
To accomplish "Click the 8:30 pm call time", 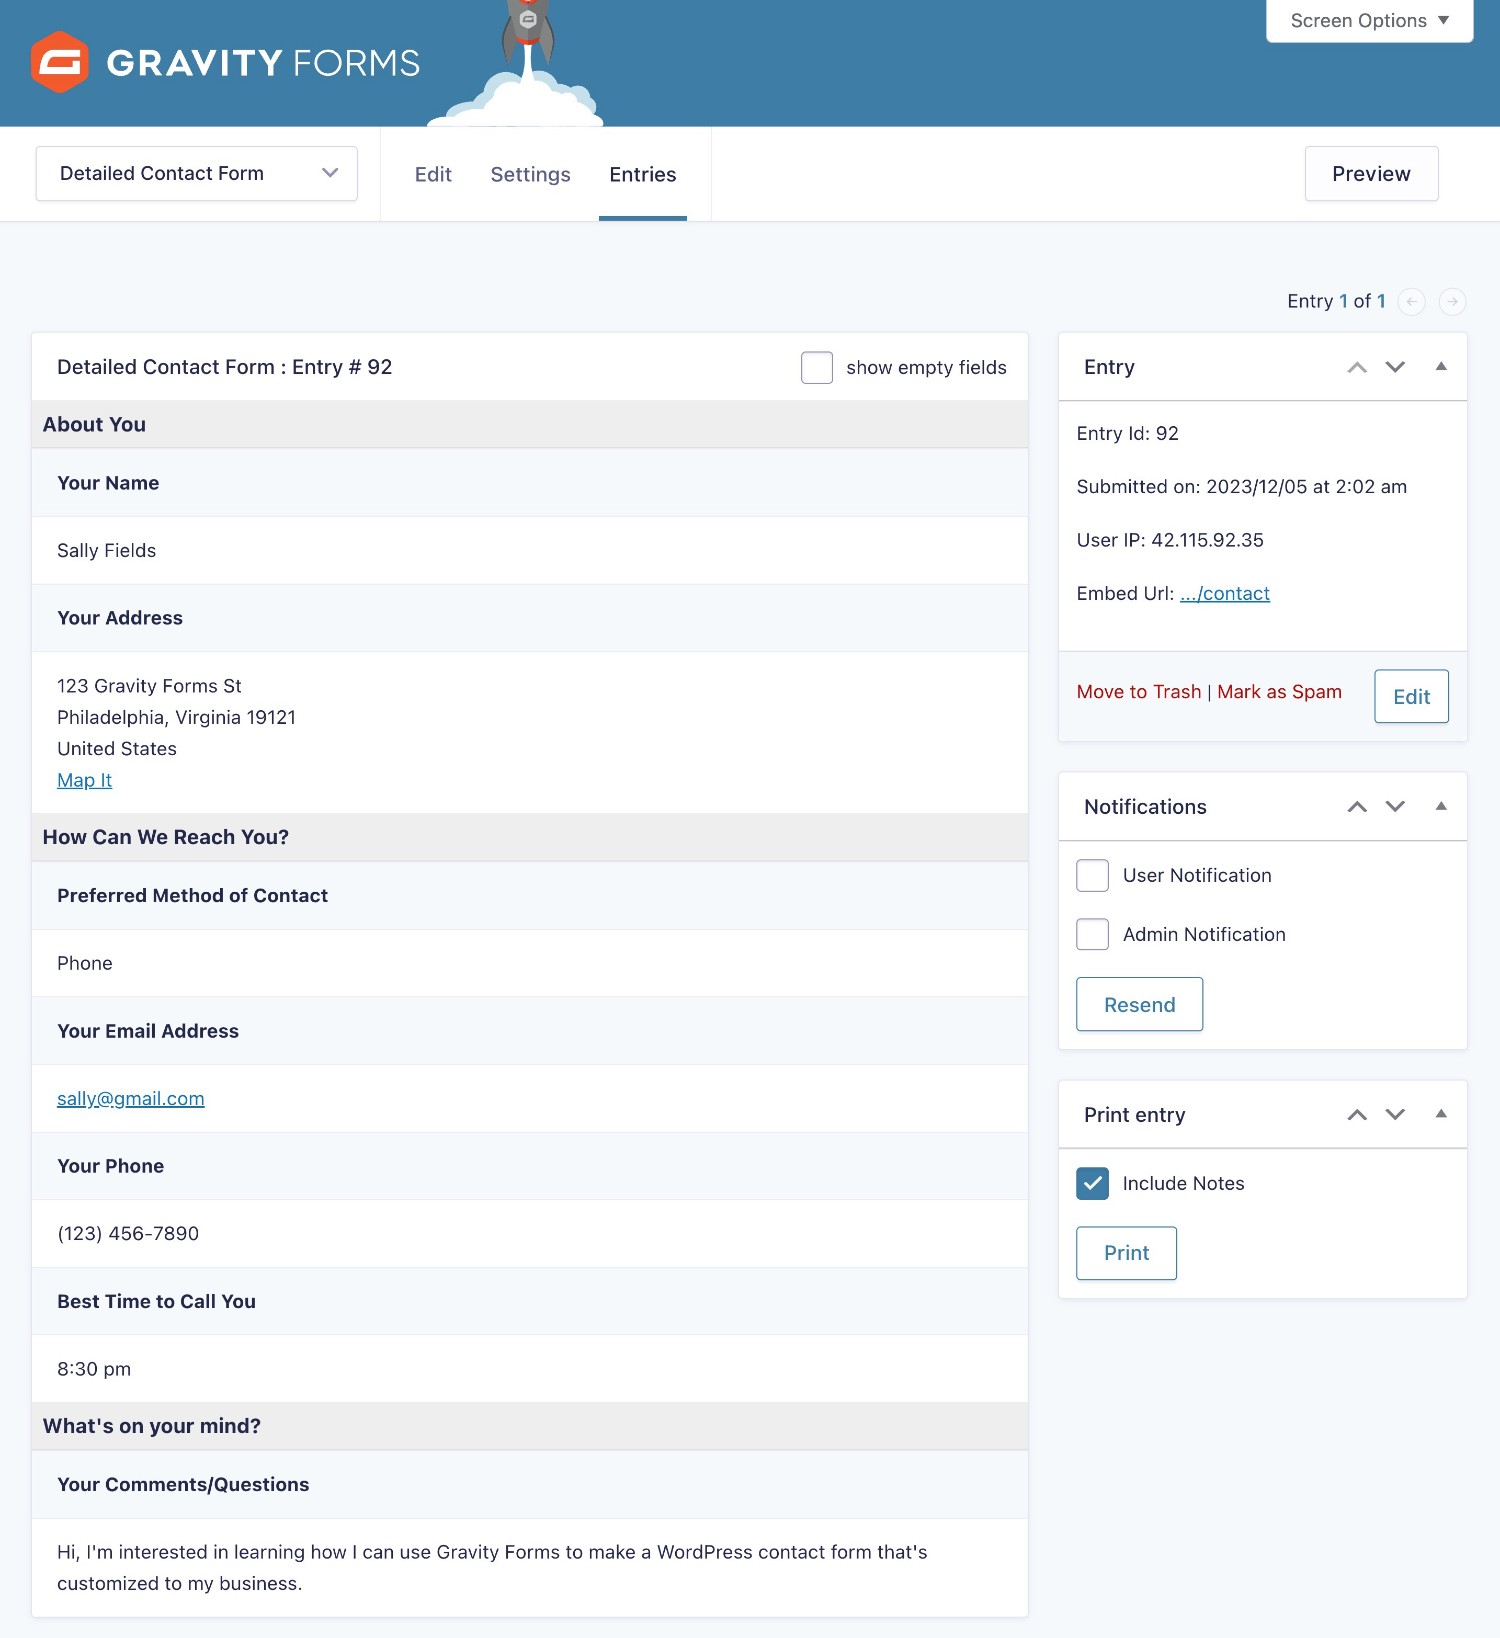I will coord(94,1369).
